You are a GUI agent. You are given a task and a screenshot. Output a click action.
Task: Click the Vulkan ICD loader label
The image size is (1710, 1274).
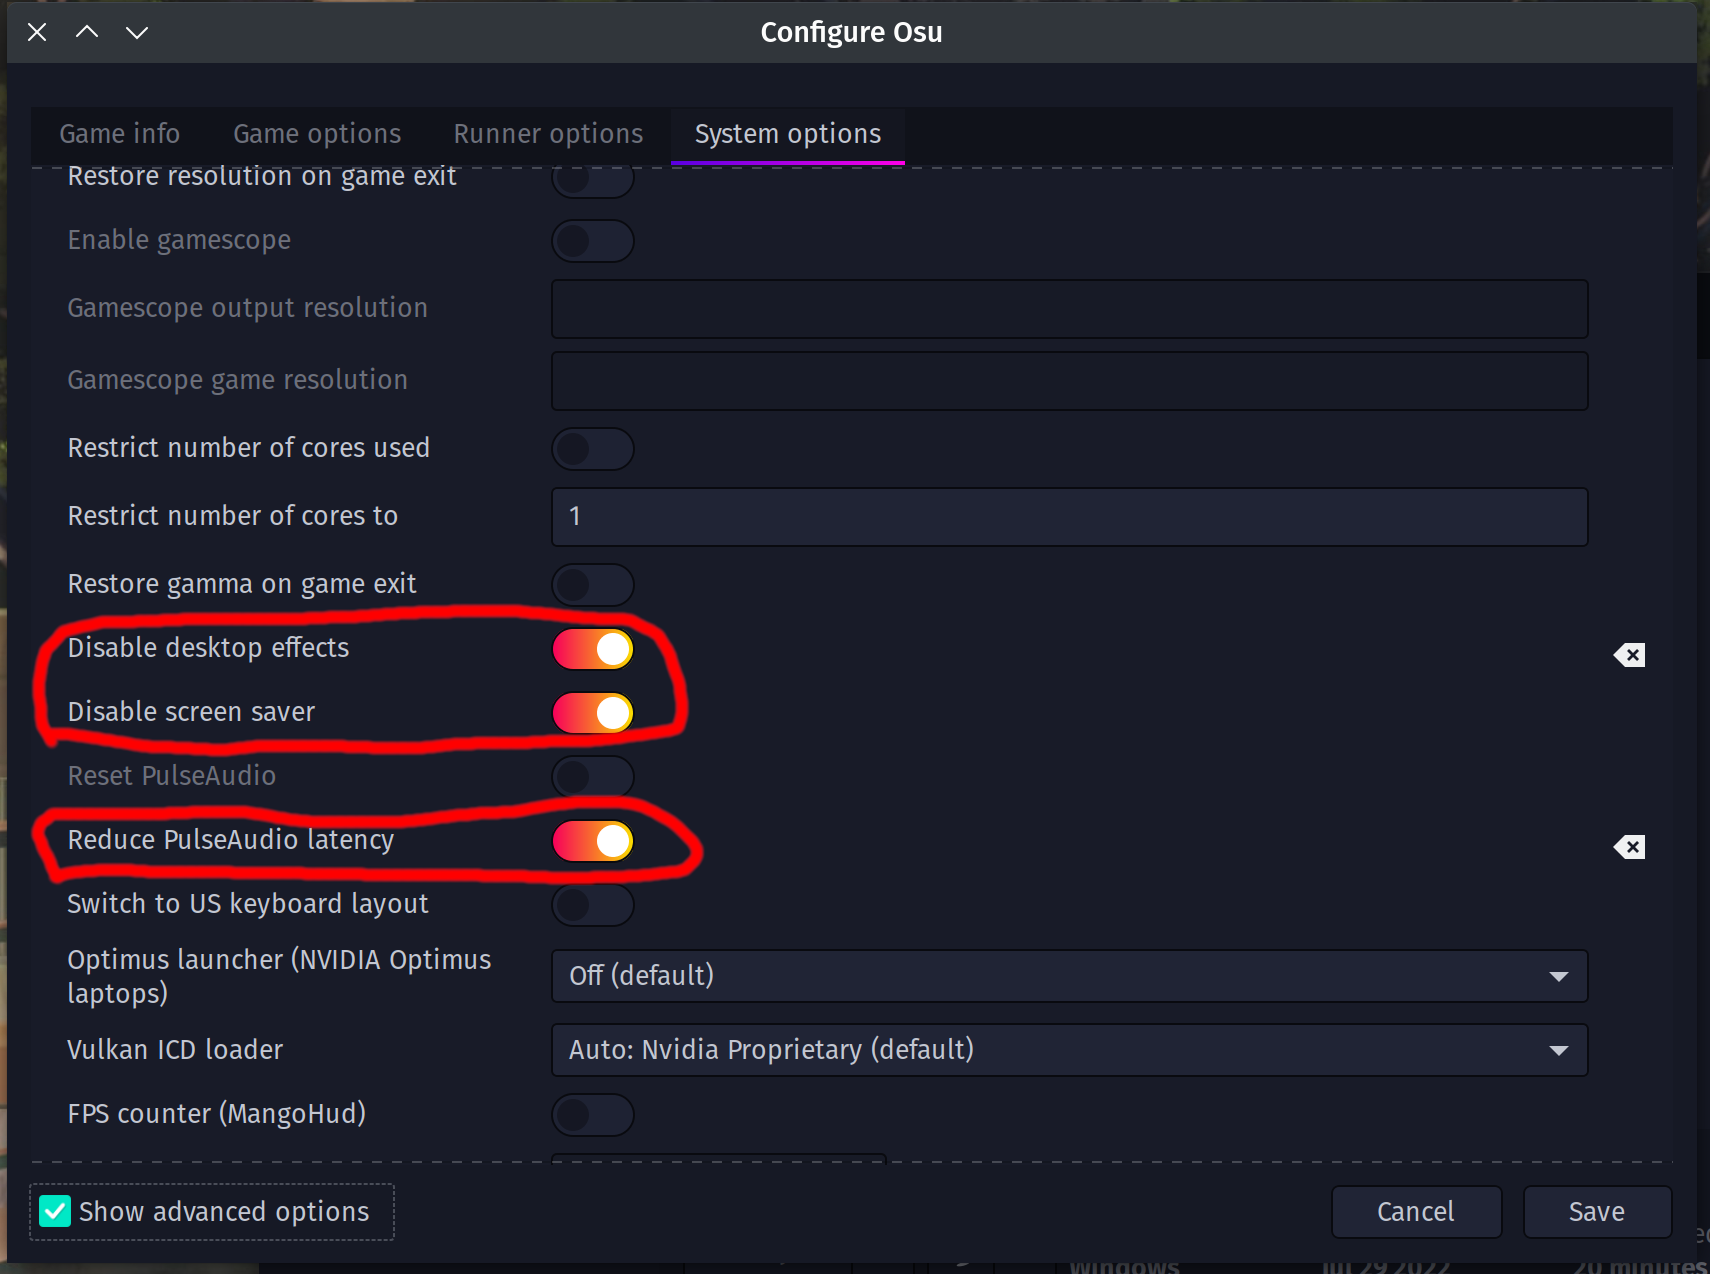pyautogui.click(x=175, y=1050)
